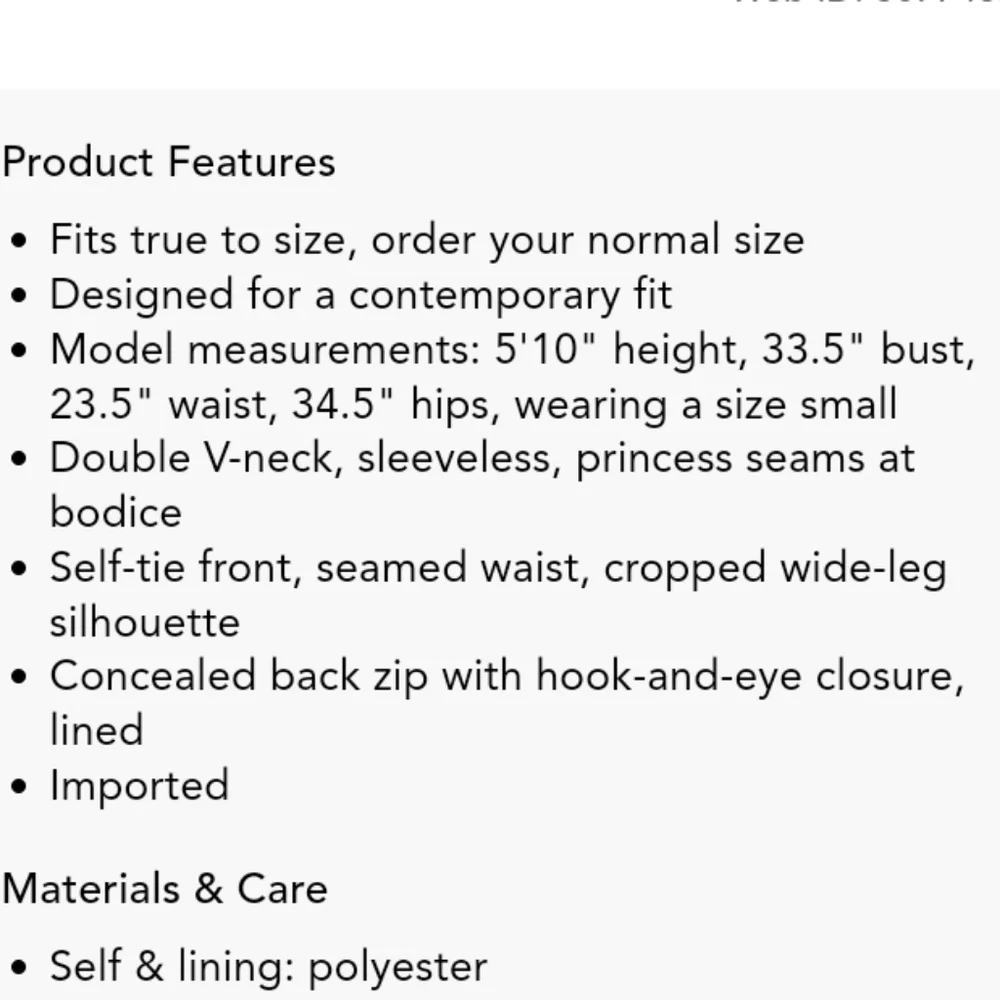
Task: Click 'princess seams at' text
Action: click(x=745, y=458)
